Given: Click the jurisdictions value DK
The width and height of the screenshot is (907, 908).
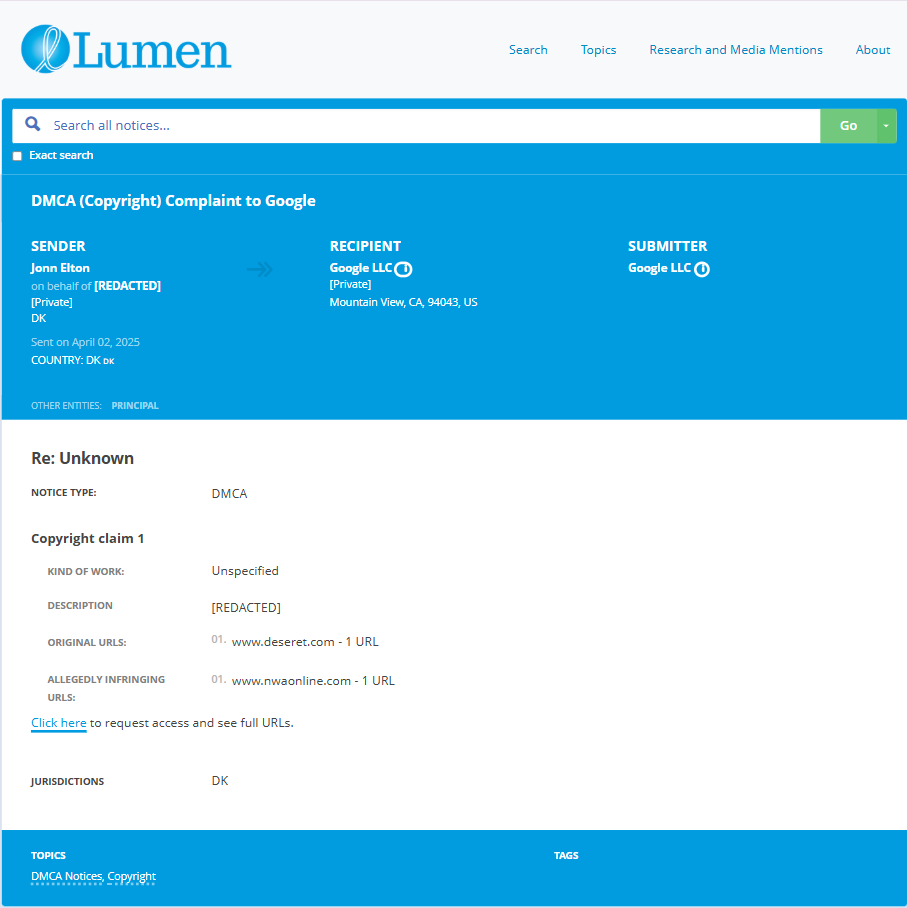Looking at the screenshot, I should [220, 781].
